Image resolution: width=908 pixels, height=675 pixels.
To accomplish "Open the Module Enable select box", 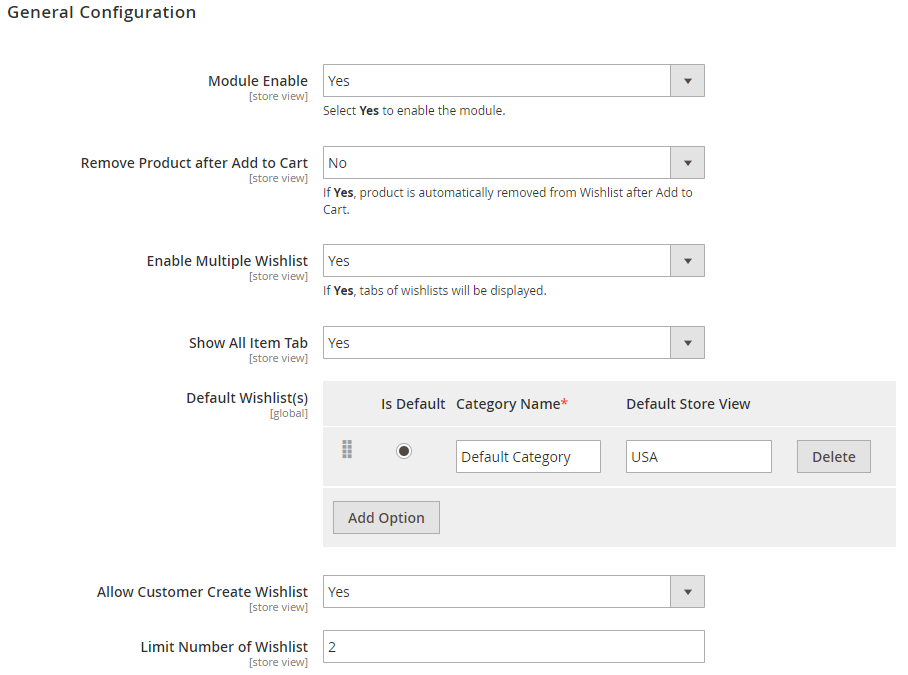I will click(x=497, y=81).
